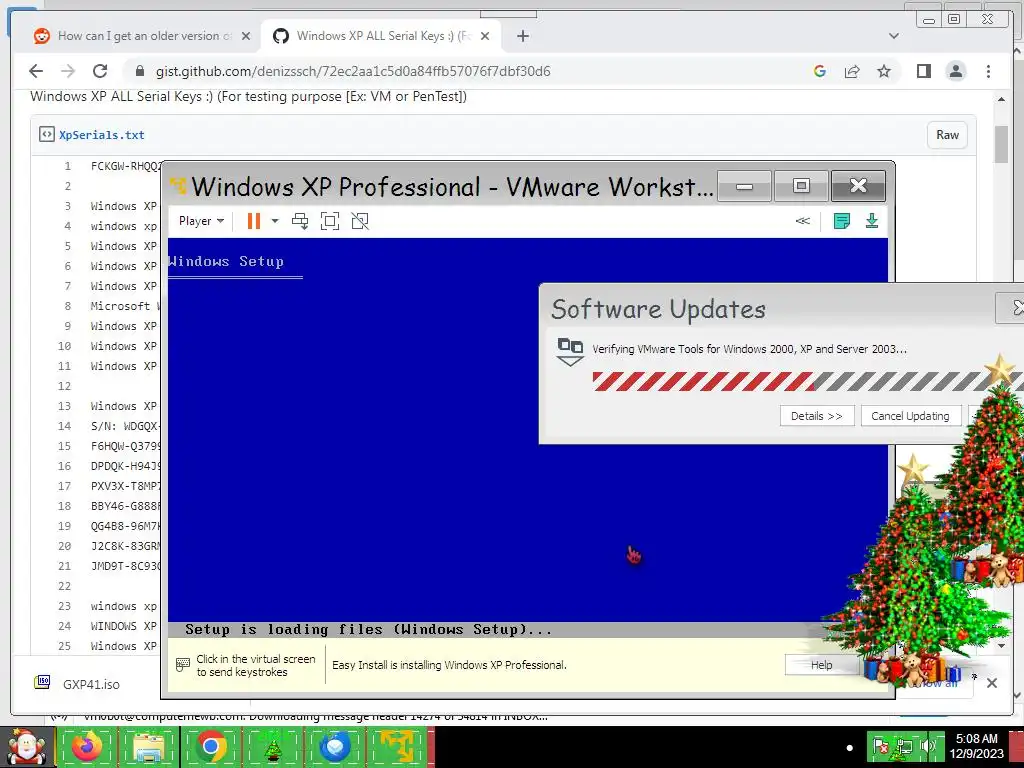Toggle the Chrome side panel
Screen dimensions: 1024x768
[923, 71]
